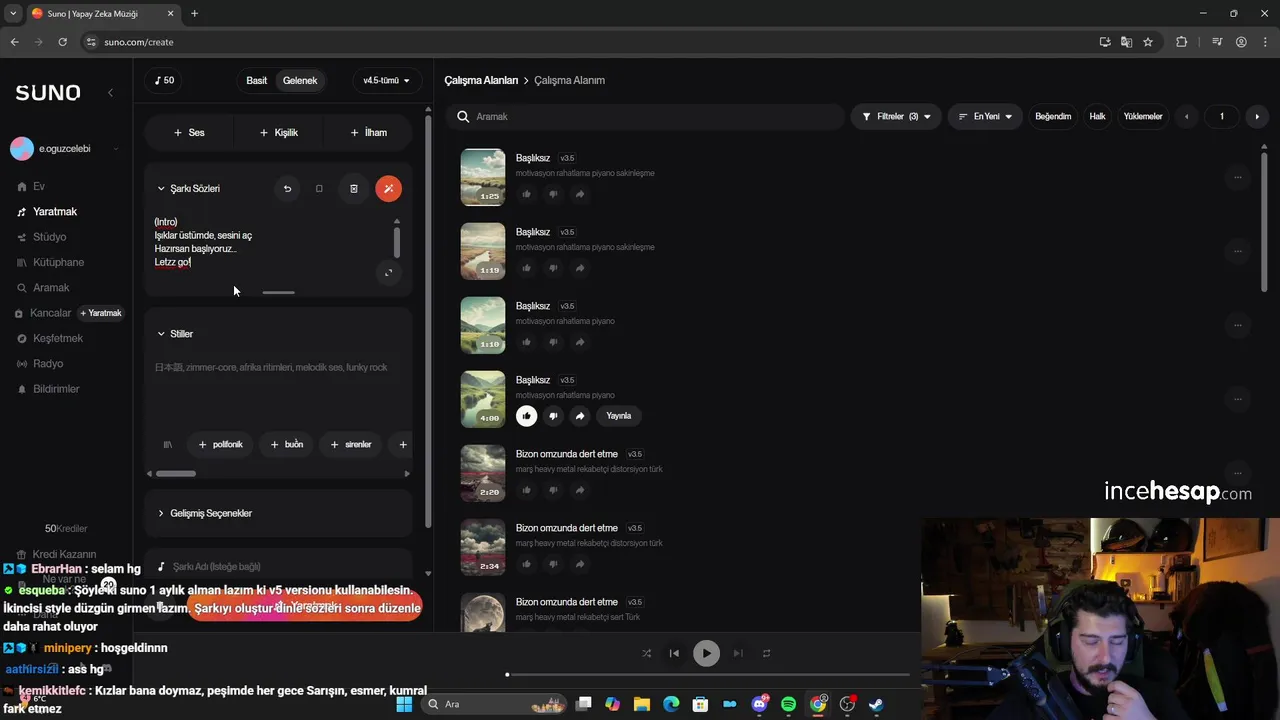Like the first Başlıksız song (1:25)
Viewport: 1280px width, 720px height.
pos(527,194)
